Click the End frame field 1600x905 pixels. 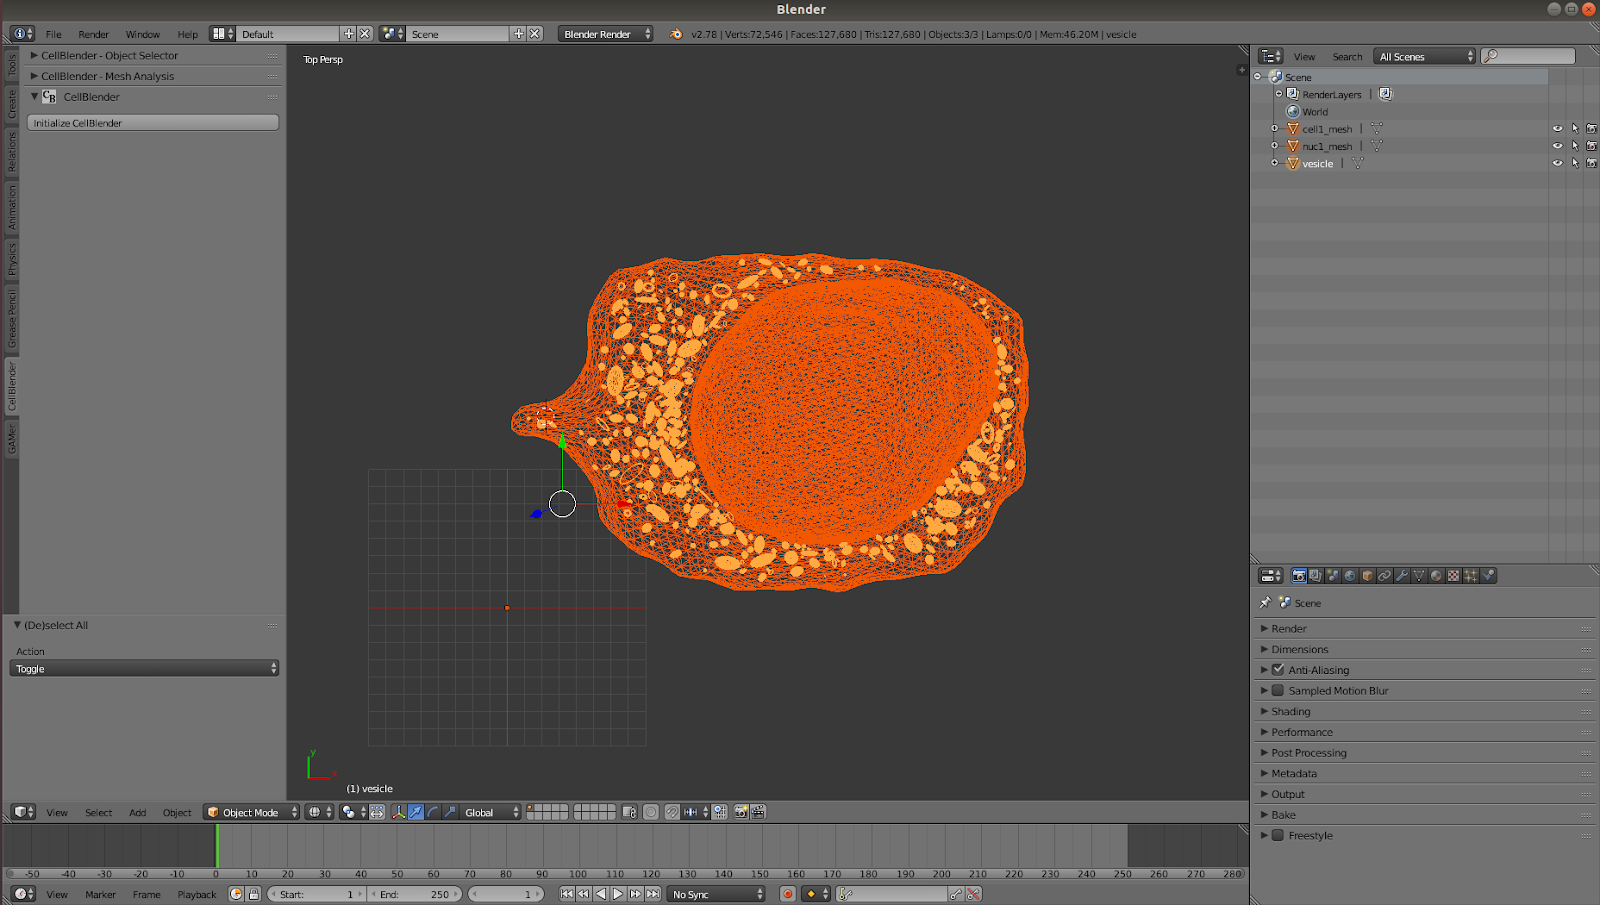(x=415, y=894)
